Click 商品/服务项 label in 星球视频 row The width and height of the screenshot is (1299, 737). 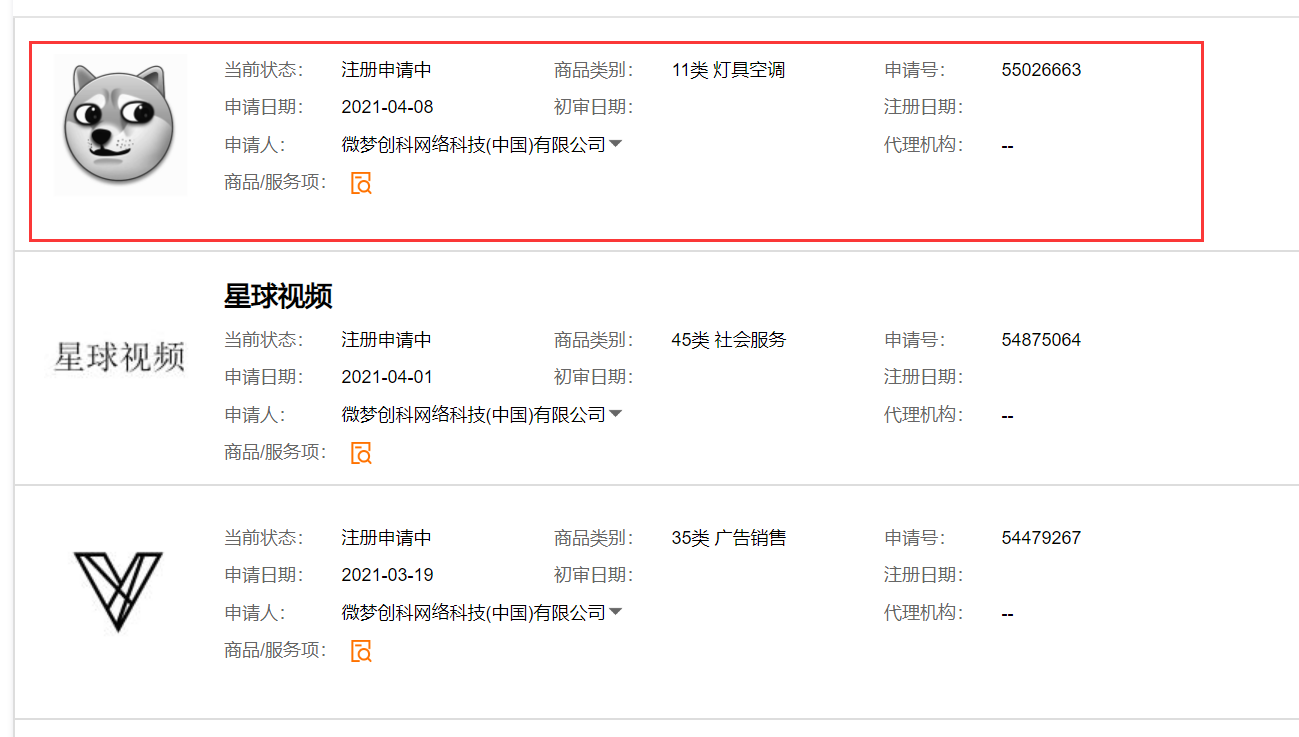(x=276, y=452)
